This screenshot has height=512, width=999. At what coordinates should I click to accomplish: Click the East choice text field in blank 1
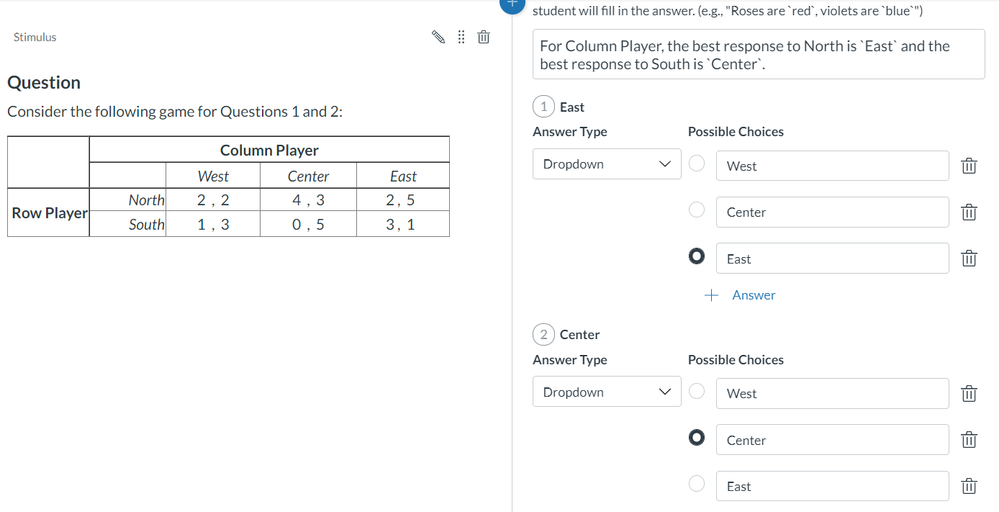coord(832,259)
